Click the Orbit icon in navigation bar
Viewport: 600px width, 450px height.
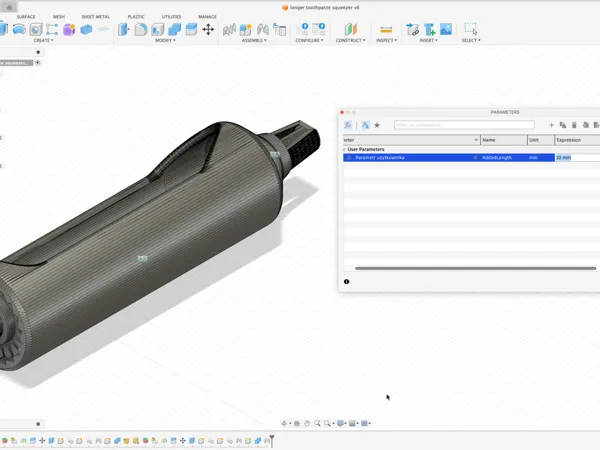284,423
